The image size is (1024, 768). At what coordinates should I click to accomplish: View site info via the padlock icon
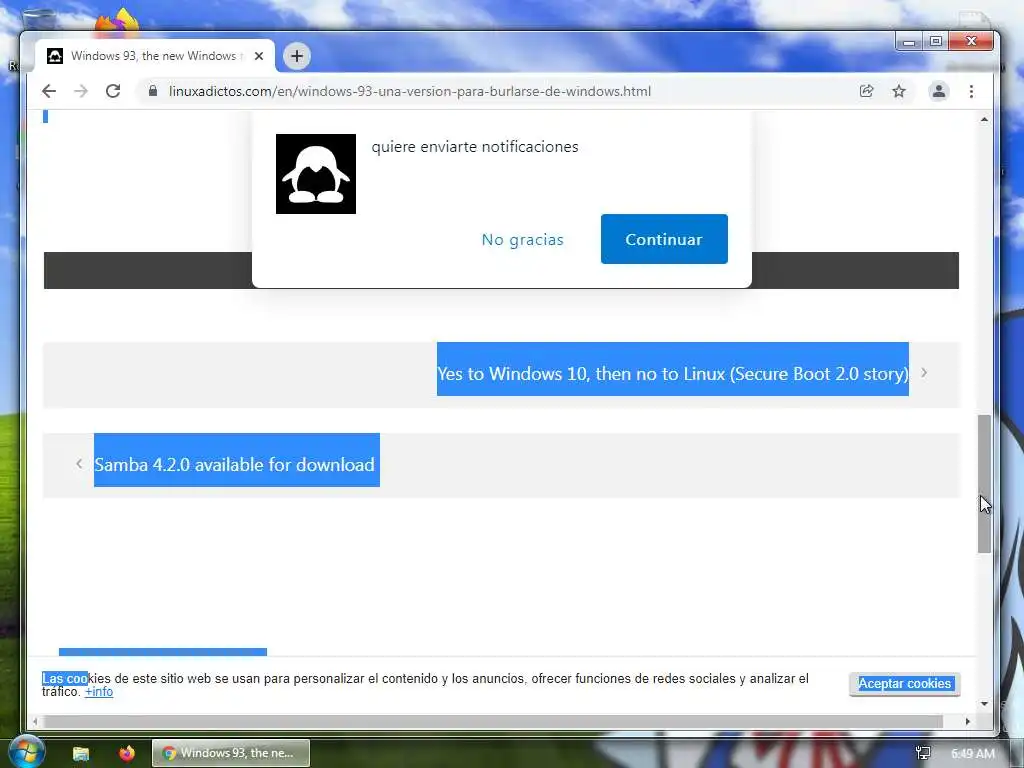pos(153,91)
